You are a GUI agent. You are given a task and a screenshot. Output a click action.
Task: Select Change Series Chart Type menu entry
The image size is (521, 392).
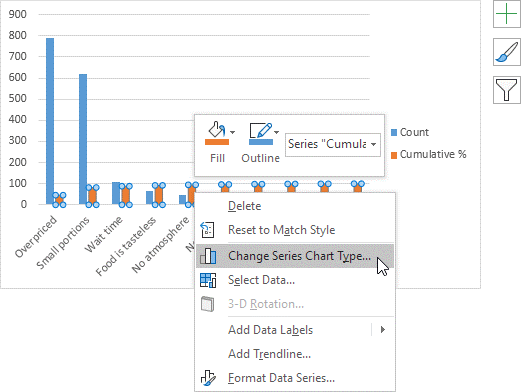pyautogui.click(x=295, y=256)
